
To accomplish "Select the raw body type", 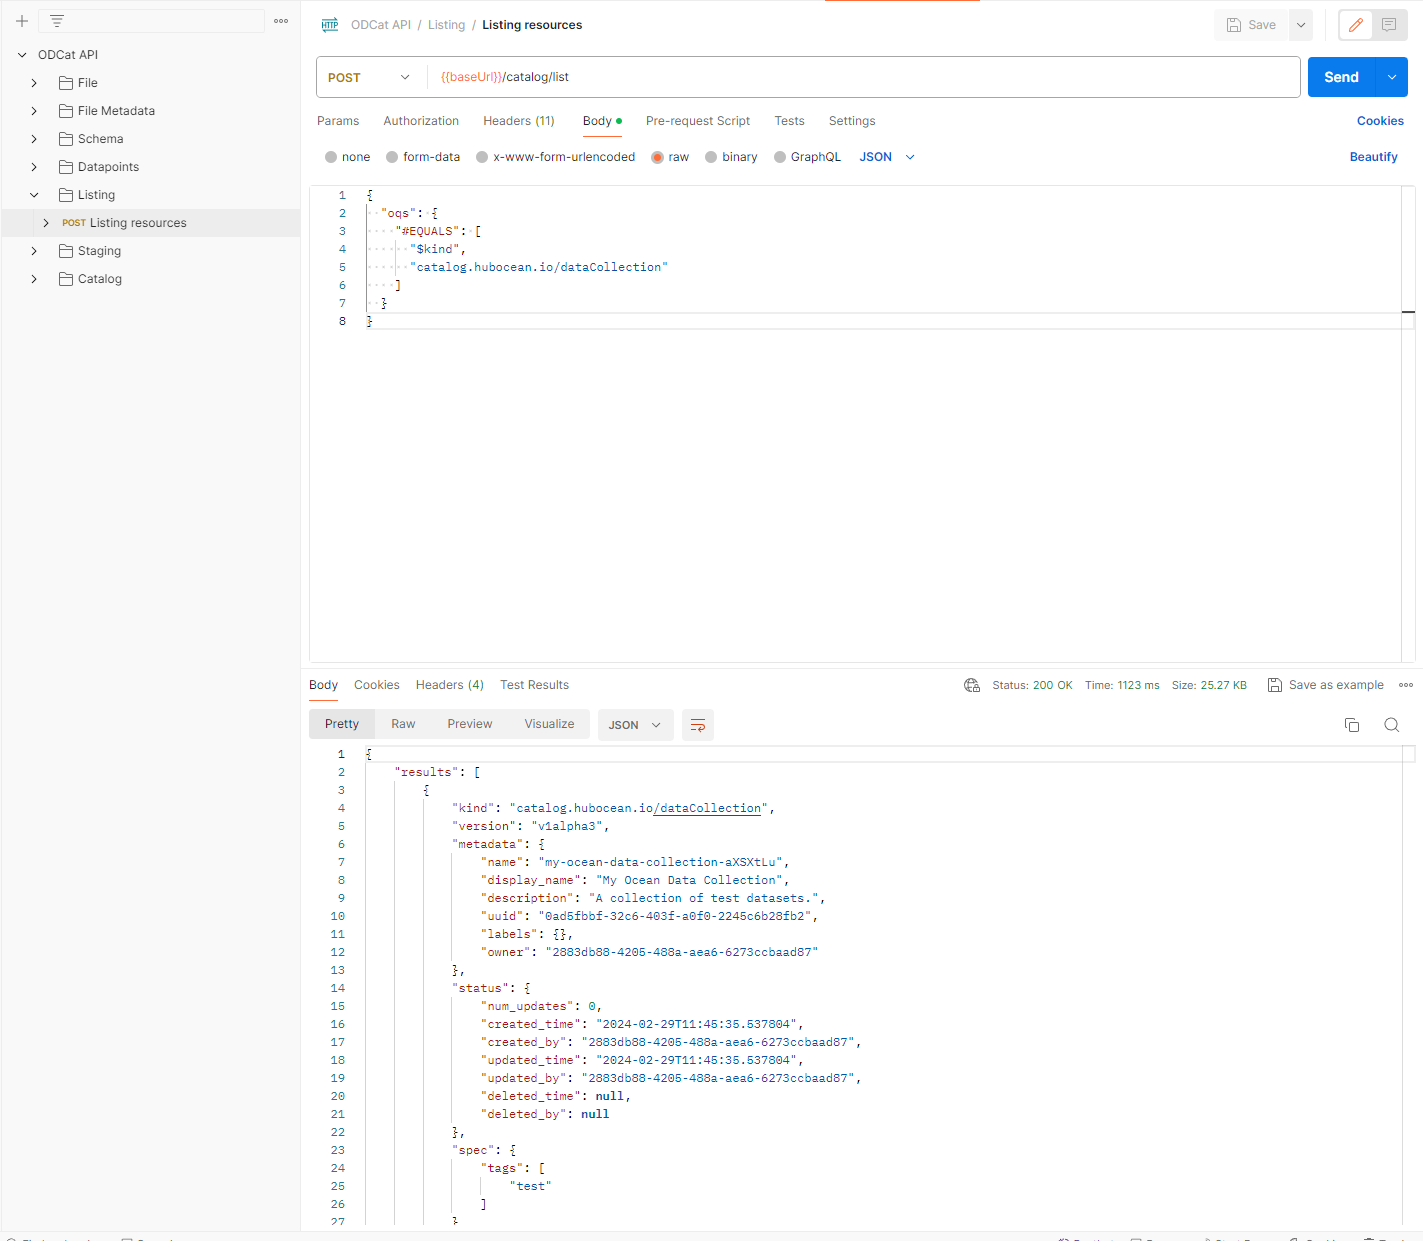I will pos(670,157).
